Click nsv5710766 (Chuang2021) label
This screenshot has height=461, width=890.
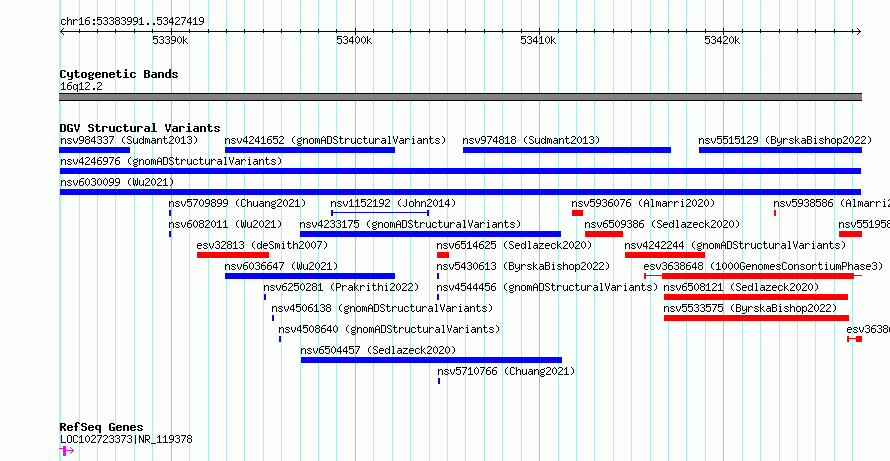[x=506, y=371]
